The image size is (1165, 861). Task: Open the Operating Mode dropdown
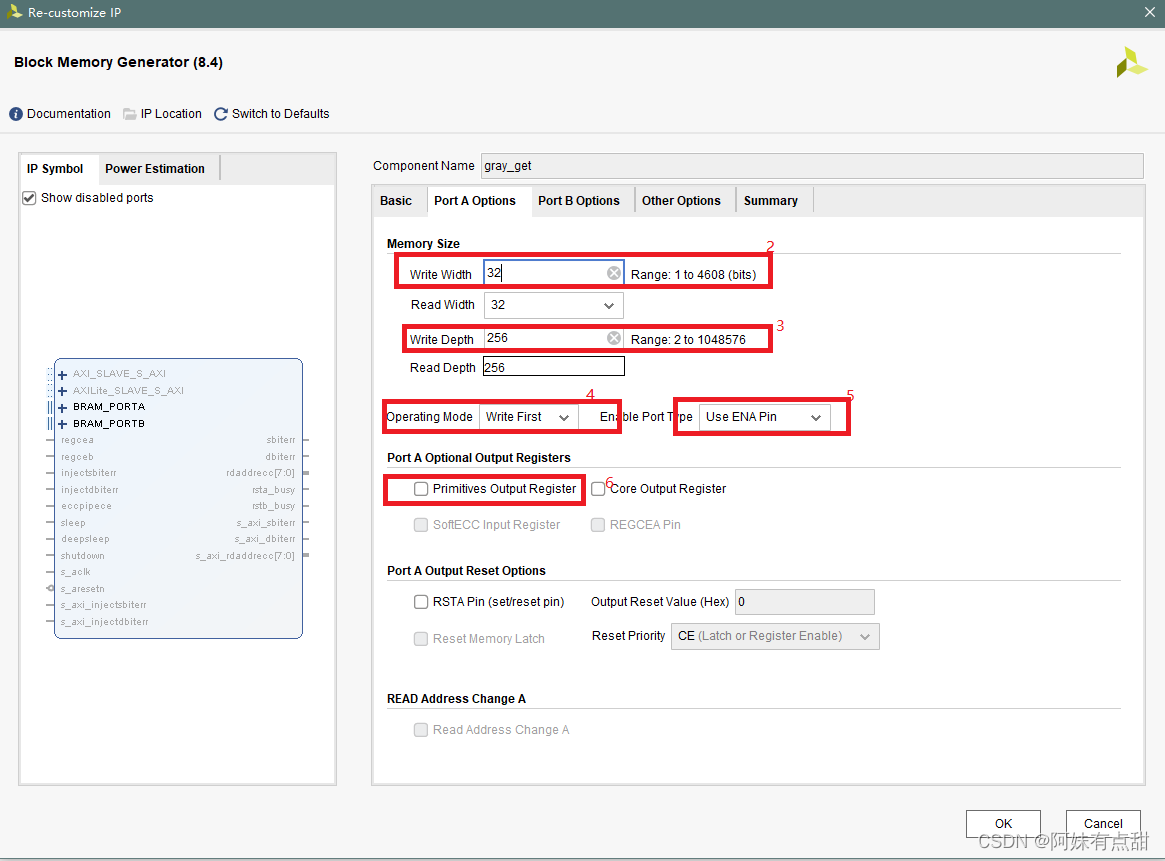(x=528, y=417)
